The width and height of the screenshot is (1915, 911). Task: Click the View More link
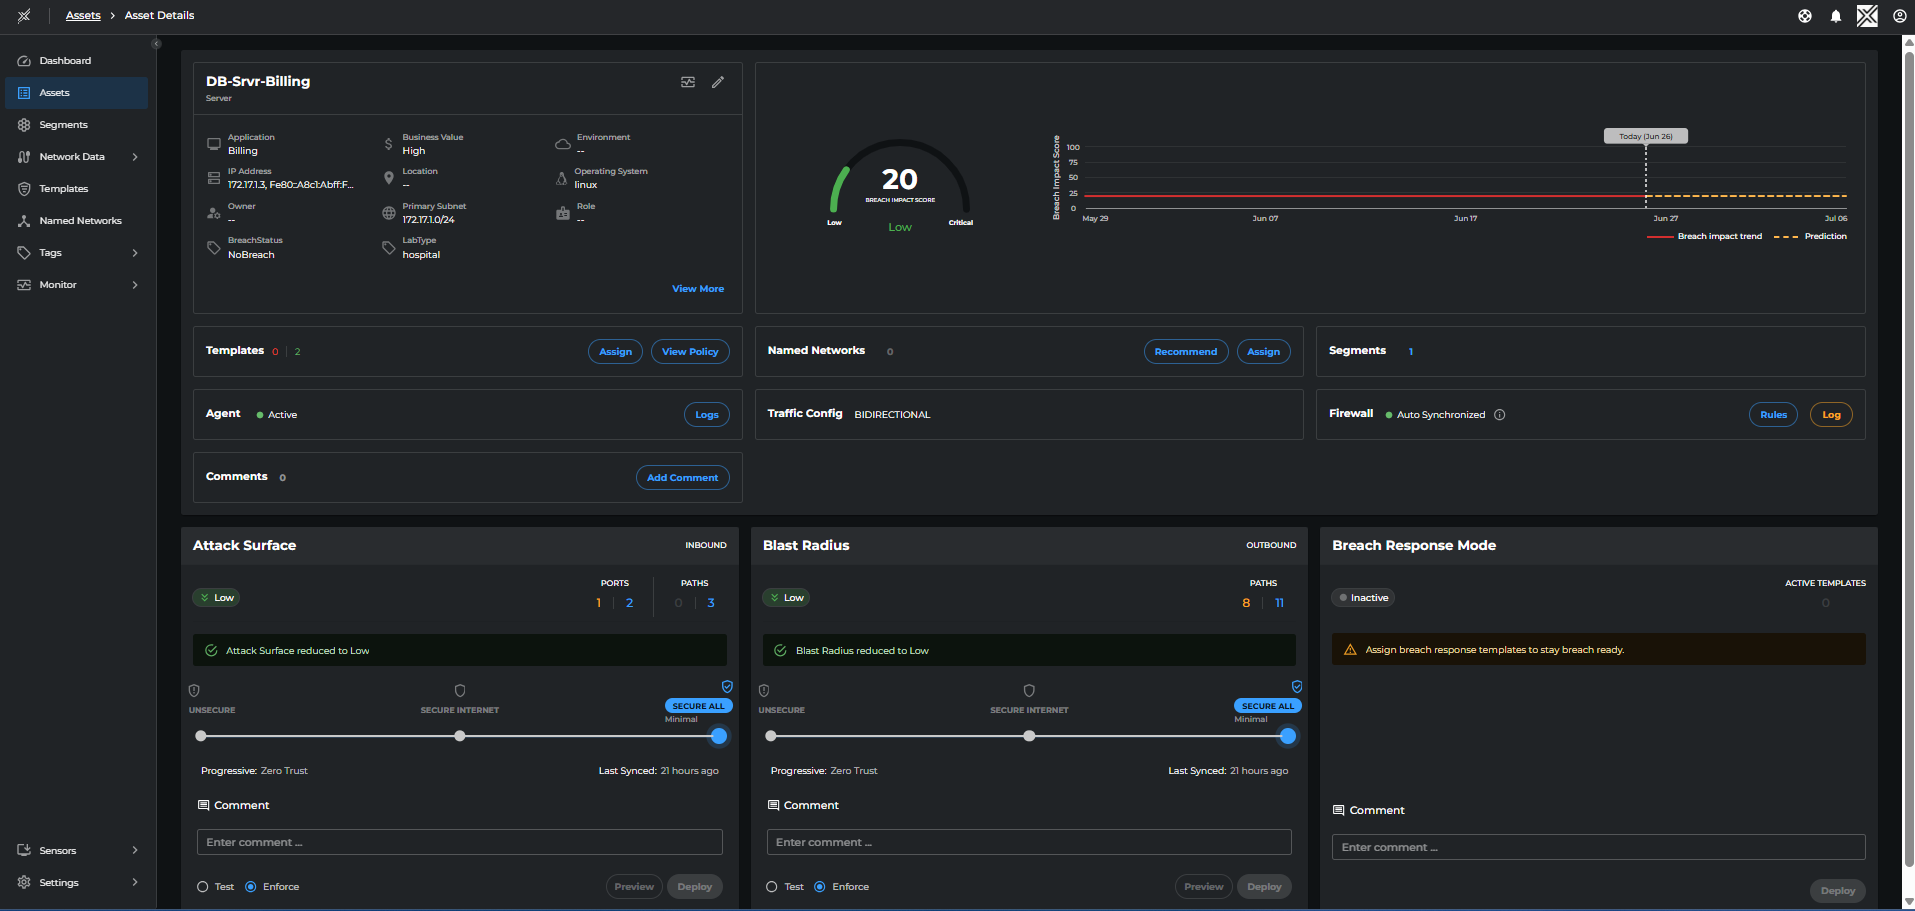coord(697,289)
